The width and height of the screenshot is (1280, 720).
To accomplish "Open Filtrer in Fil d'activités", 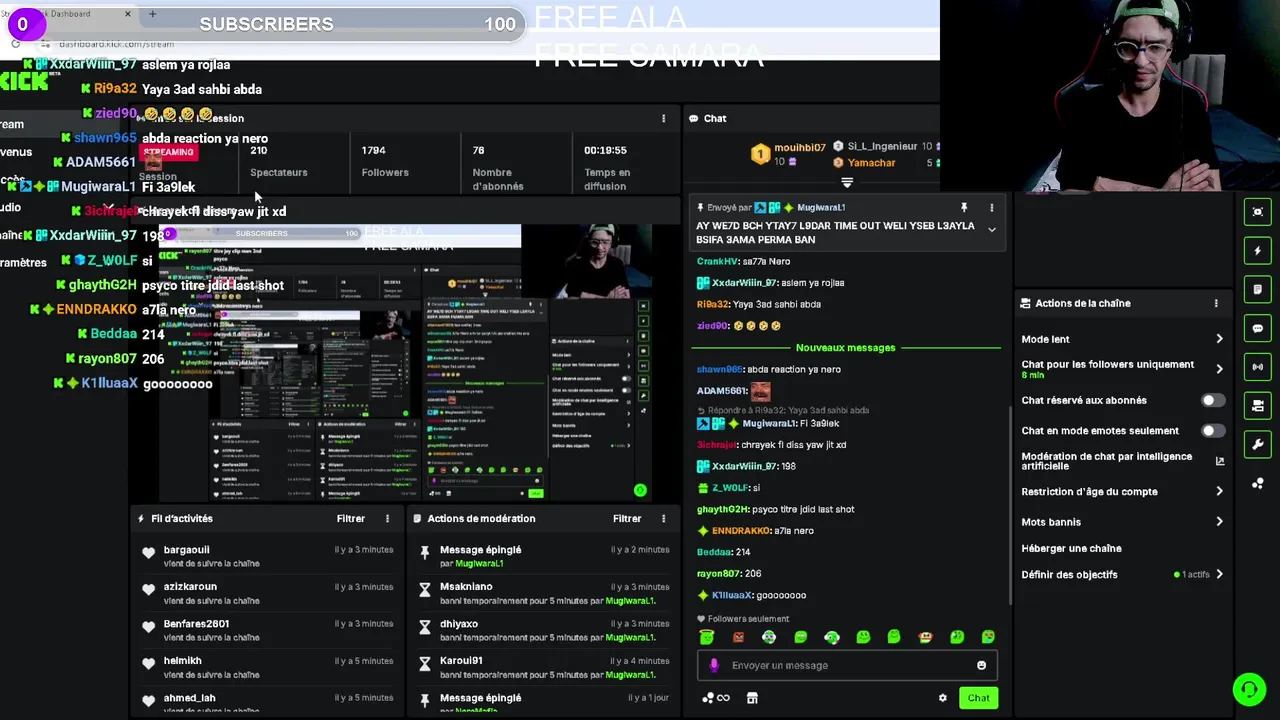I will [351, 518].
